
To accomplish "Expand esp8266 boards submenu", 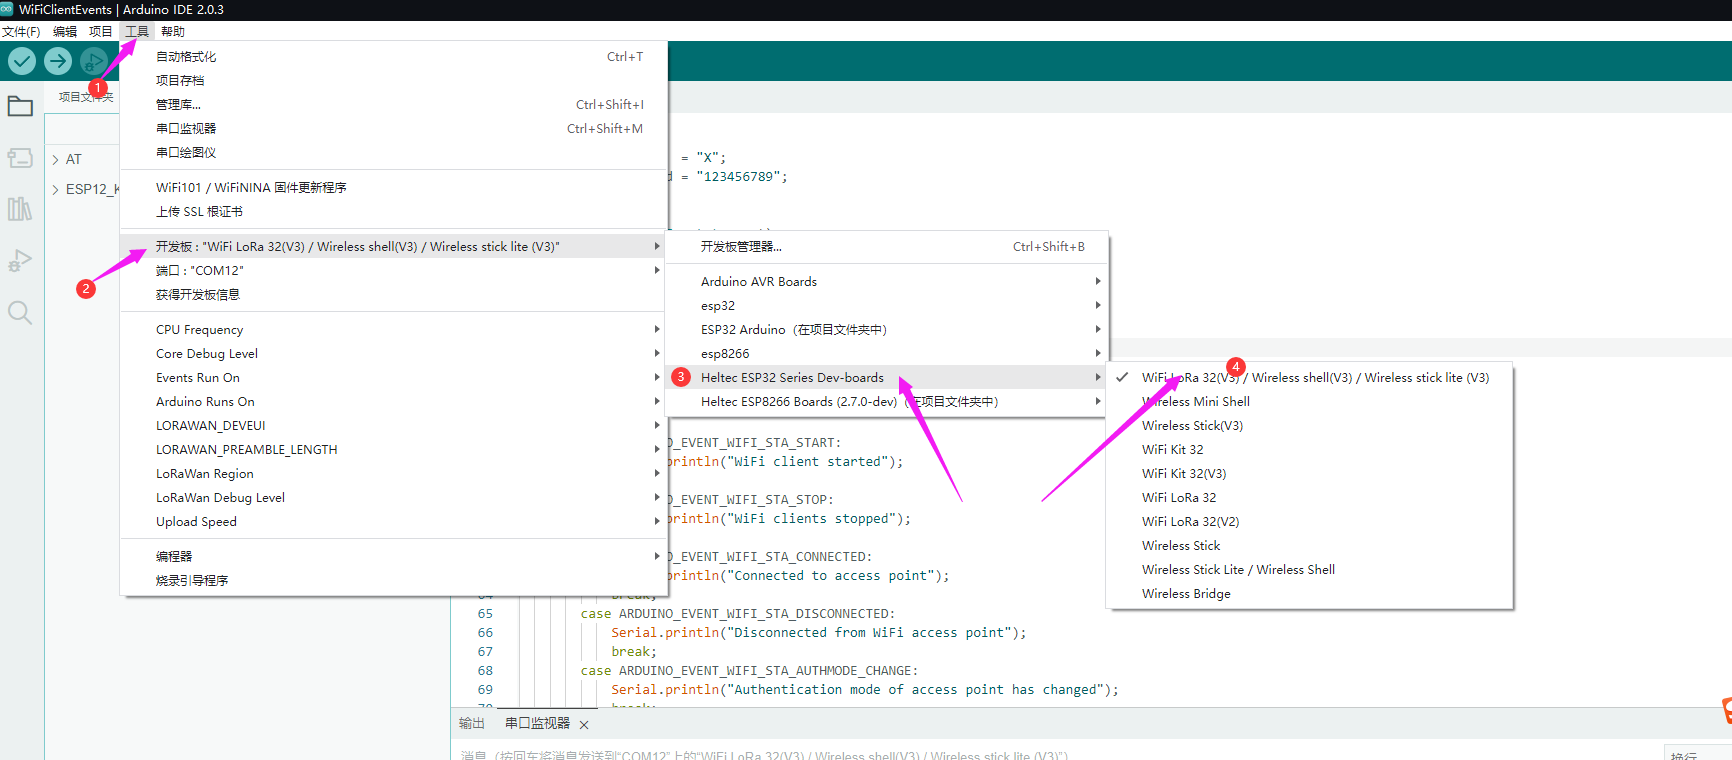I will (887, 354).
